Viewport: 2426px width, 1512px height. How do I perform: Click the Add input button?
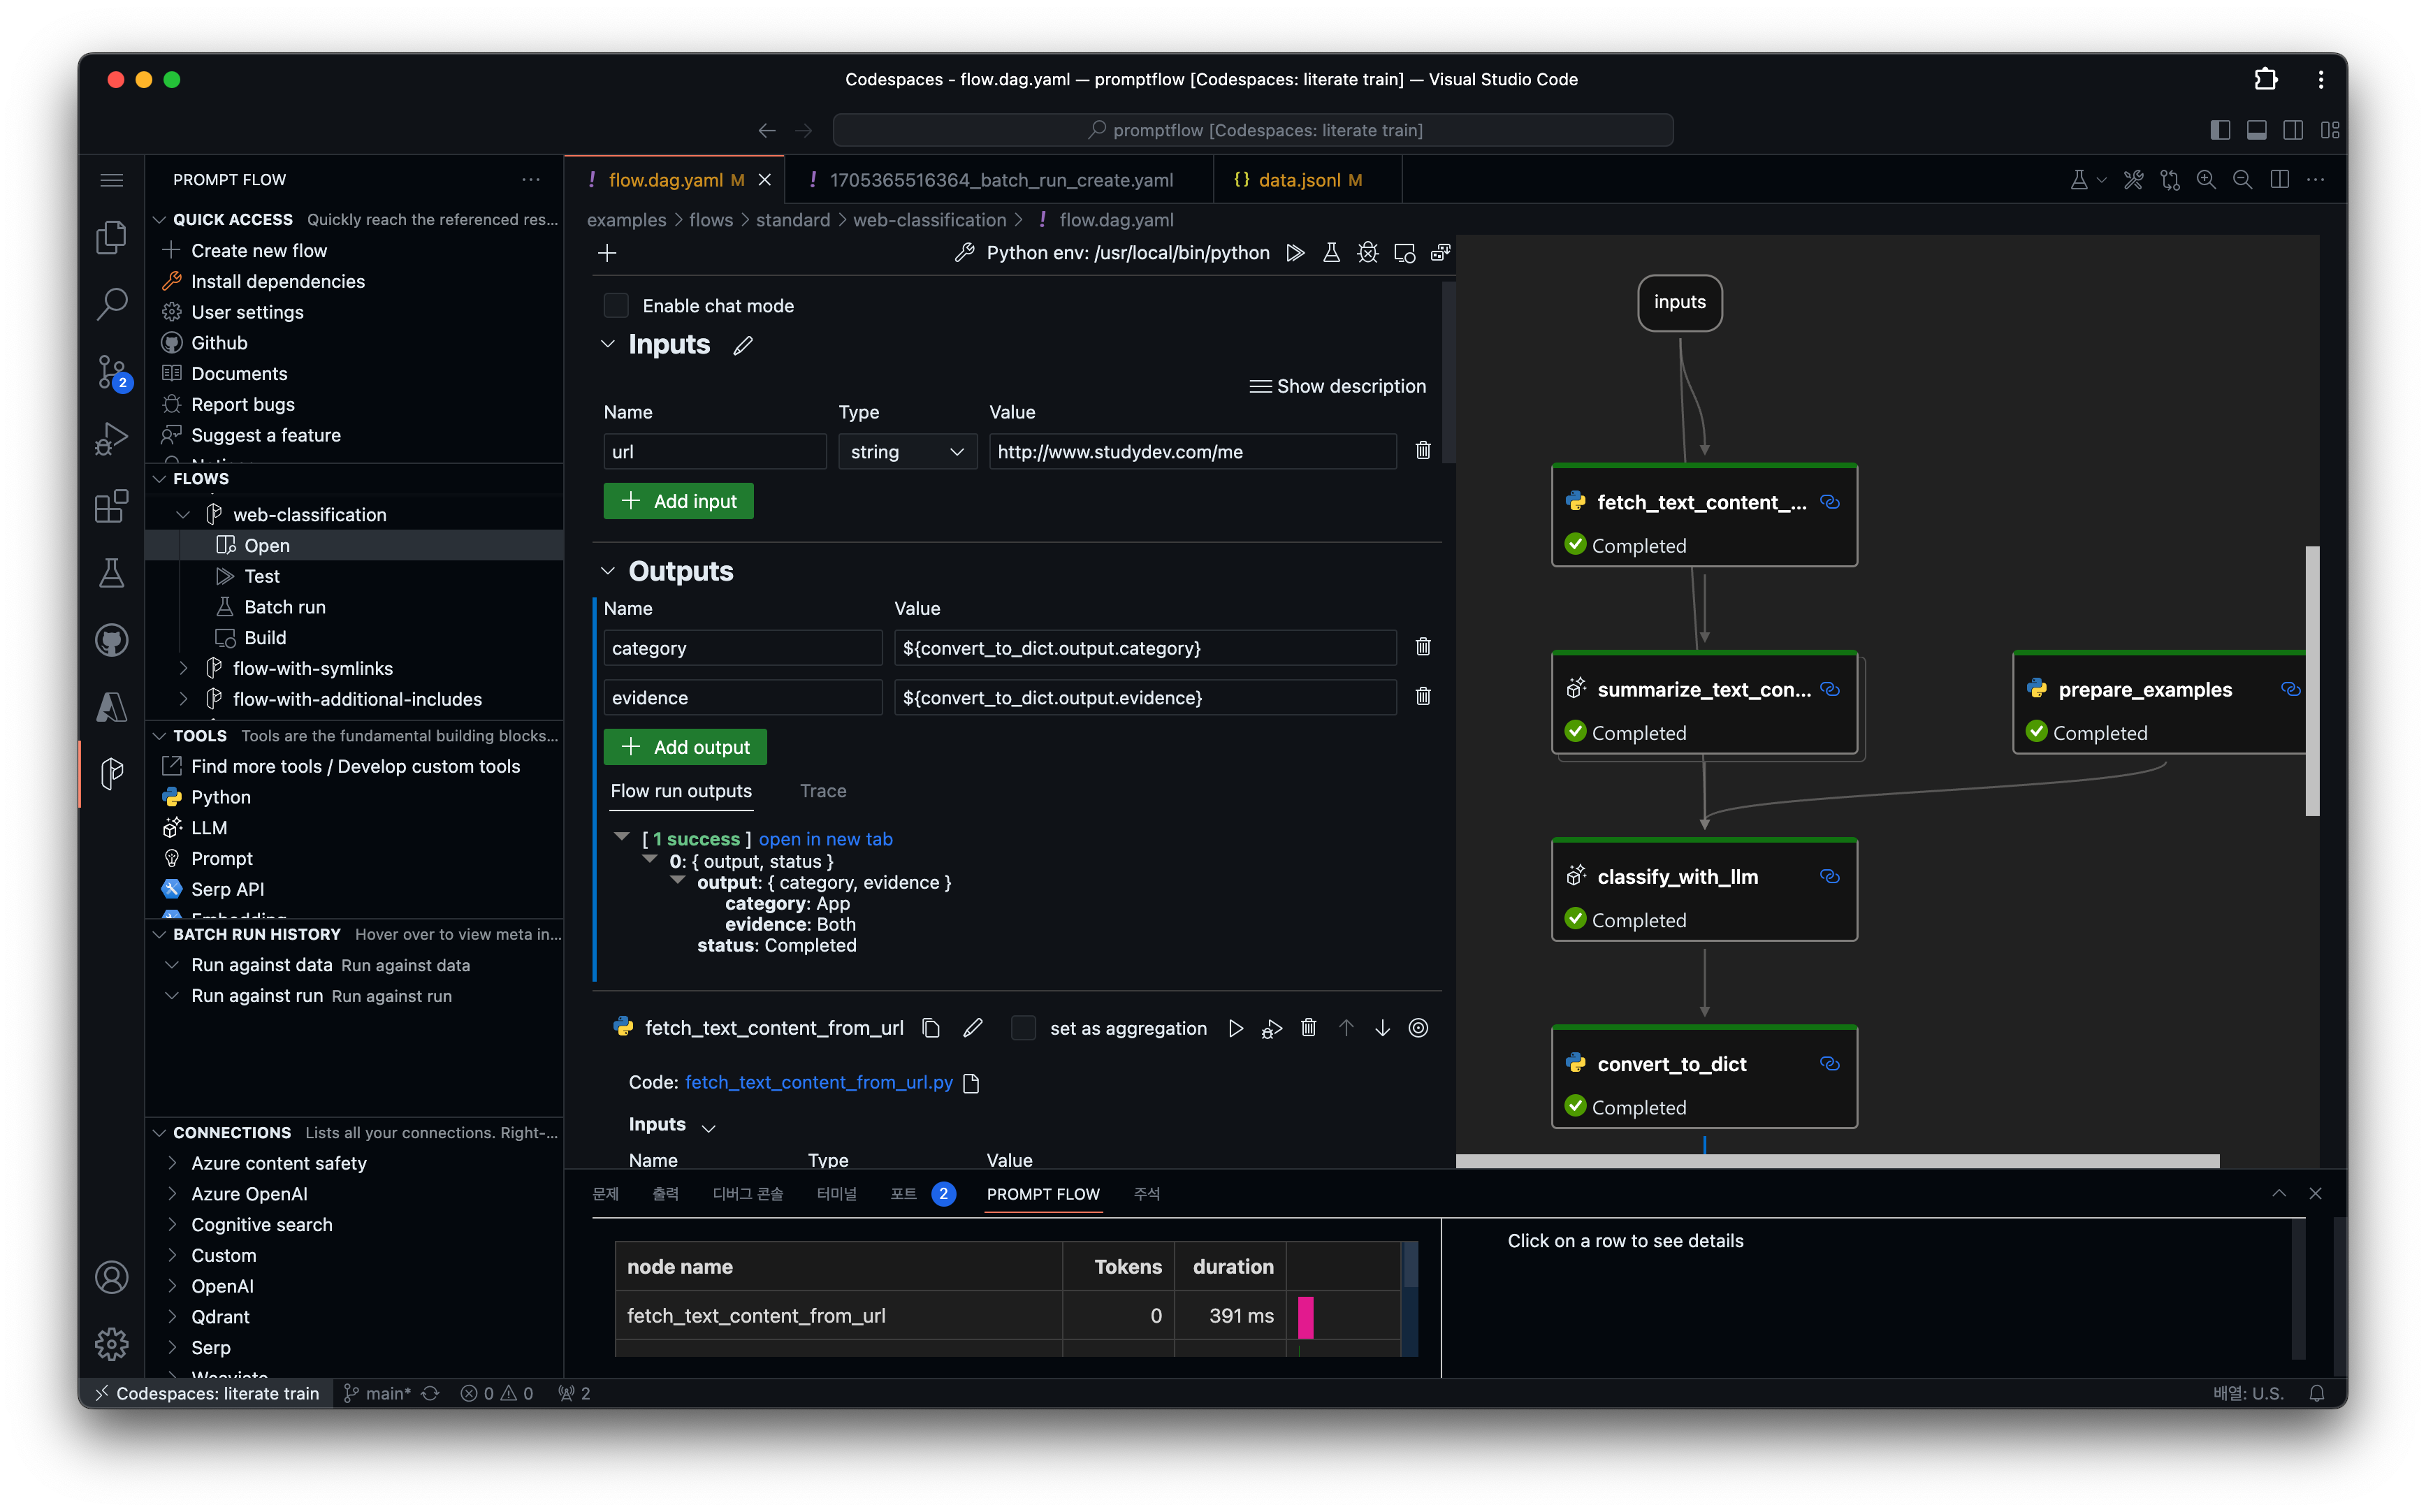(678, 501)
